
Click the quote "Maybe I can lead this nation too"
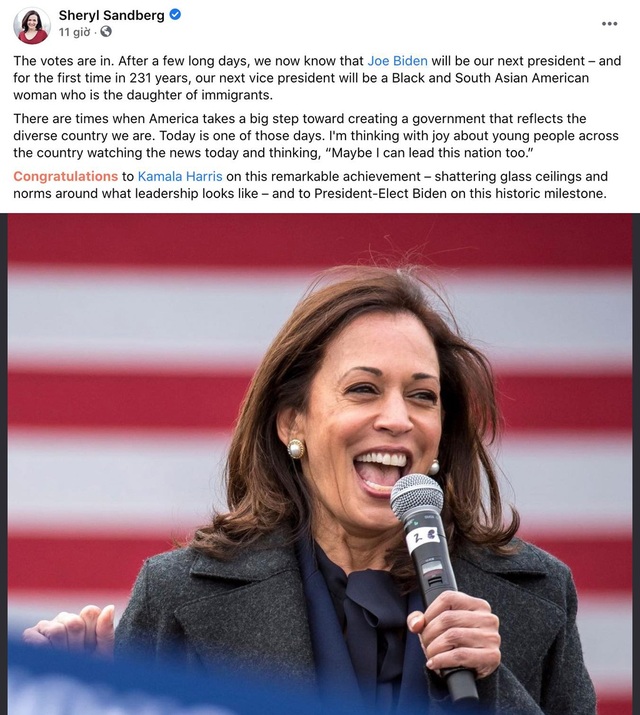coord(429,153)
